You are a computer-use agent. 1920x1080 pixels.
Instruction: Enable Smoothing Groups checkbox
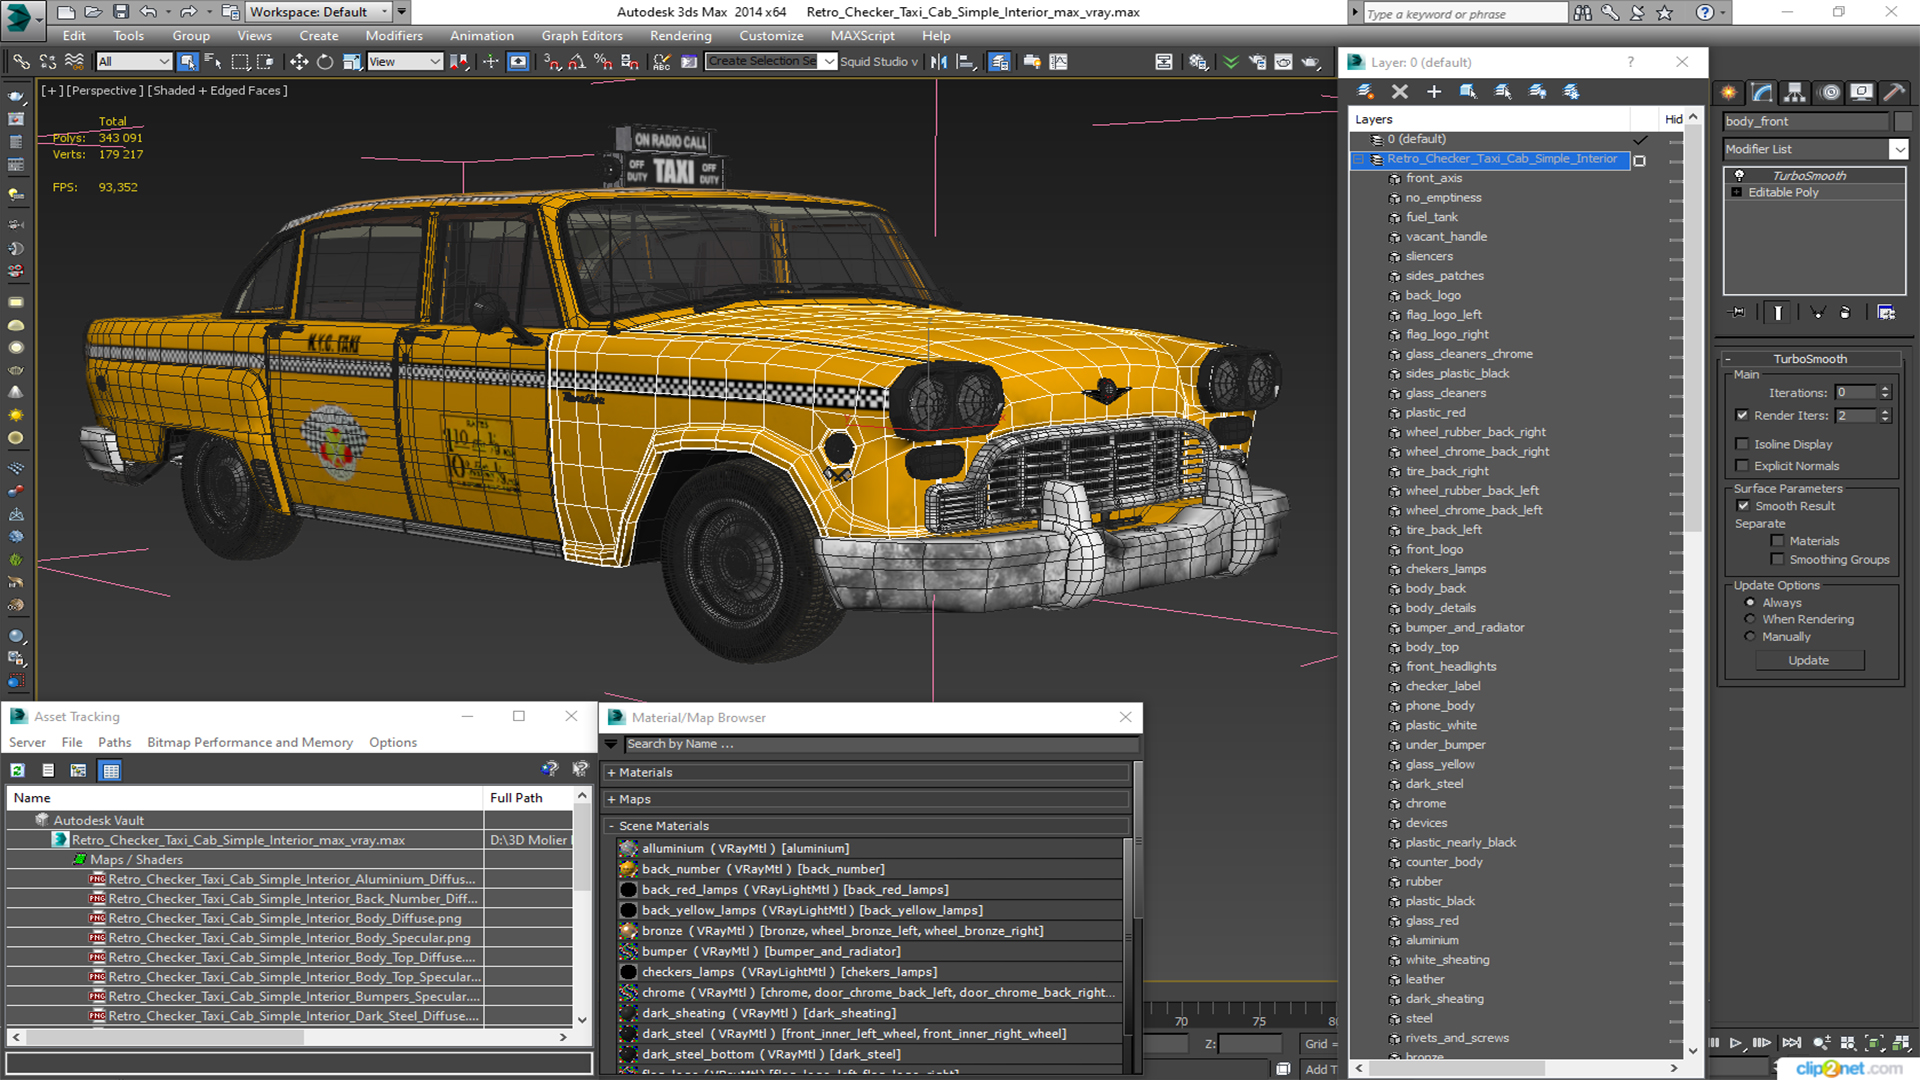click(1777, 560)
